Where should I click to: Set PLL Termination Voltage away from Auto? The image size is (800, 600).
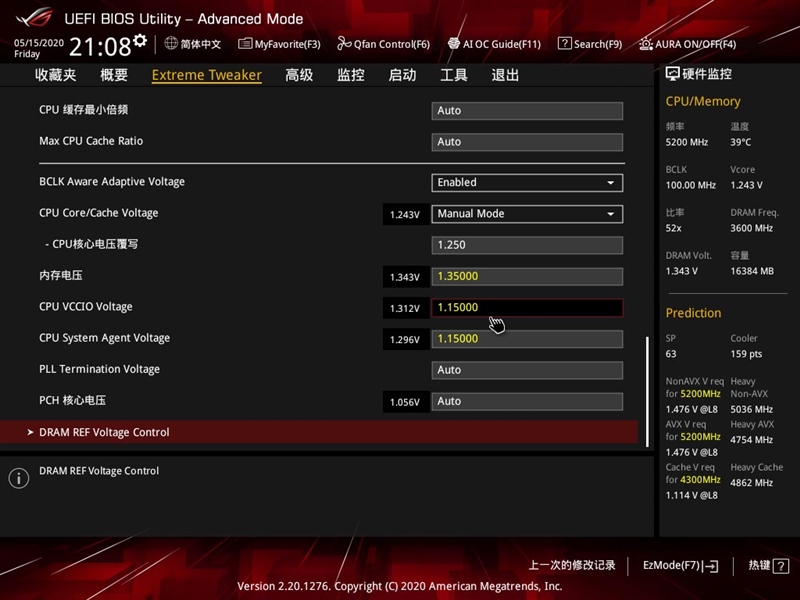[527, 369]
